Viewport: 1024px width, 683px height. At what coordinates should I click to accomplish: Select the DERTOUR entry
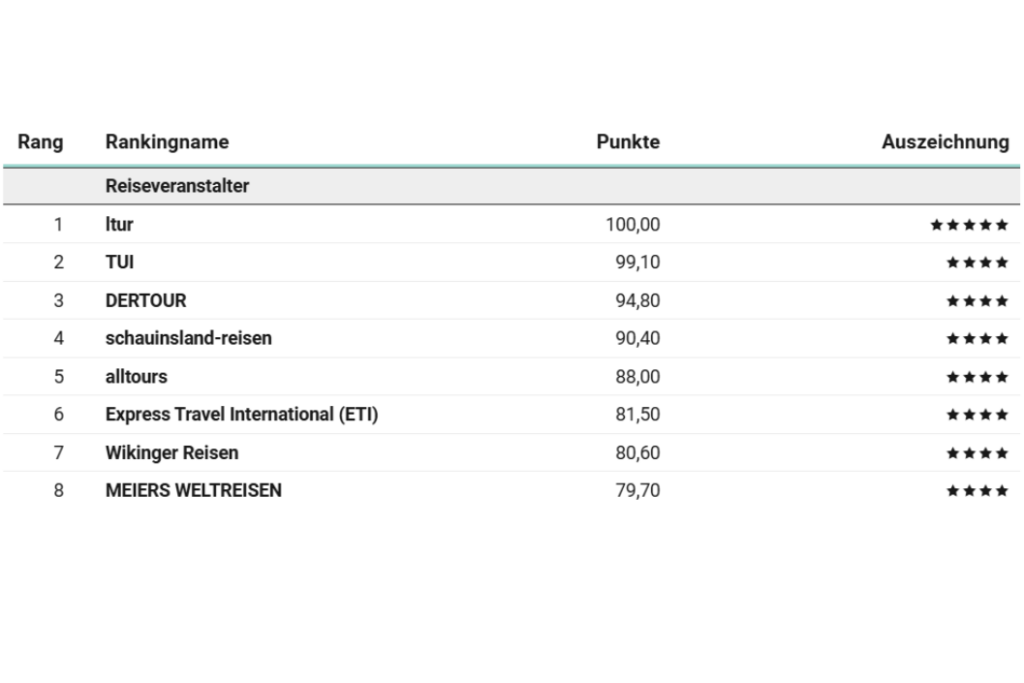pyautogui.click(x=146, y=300)
